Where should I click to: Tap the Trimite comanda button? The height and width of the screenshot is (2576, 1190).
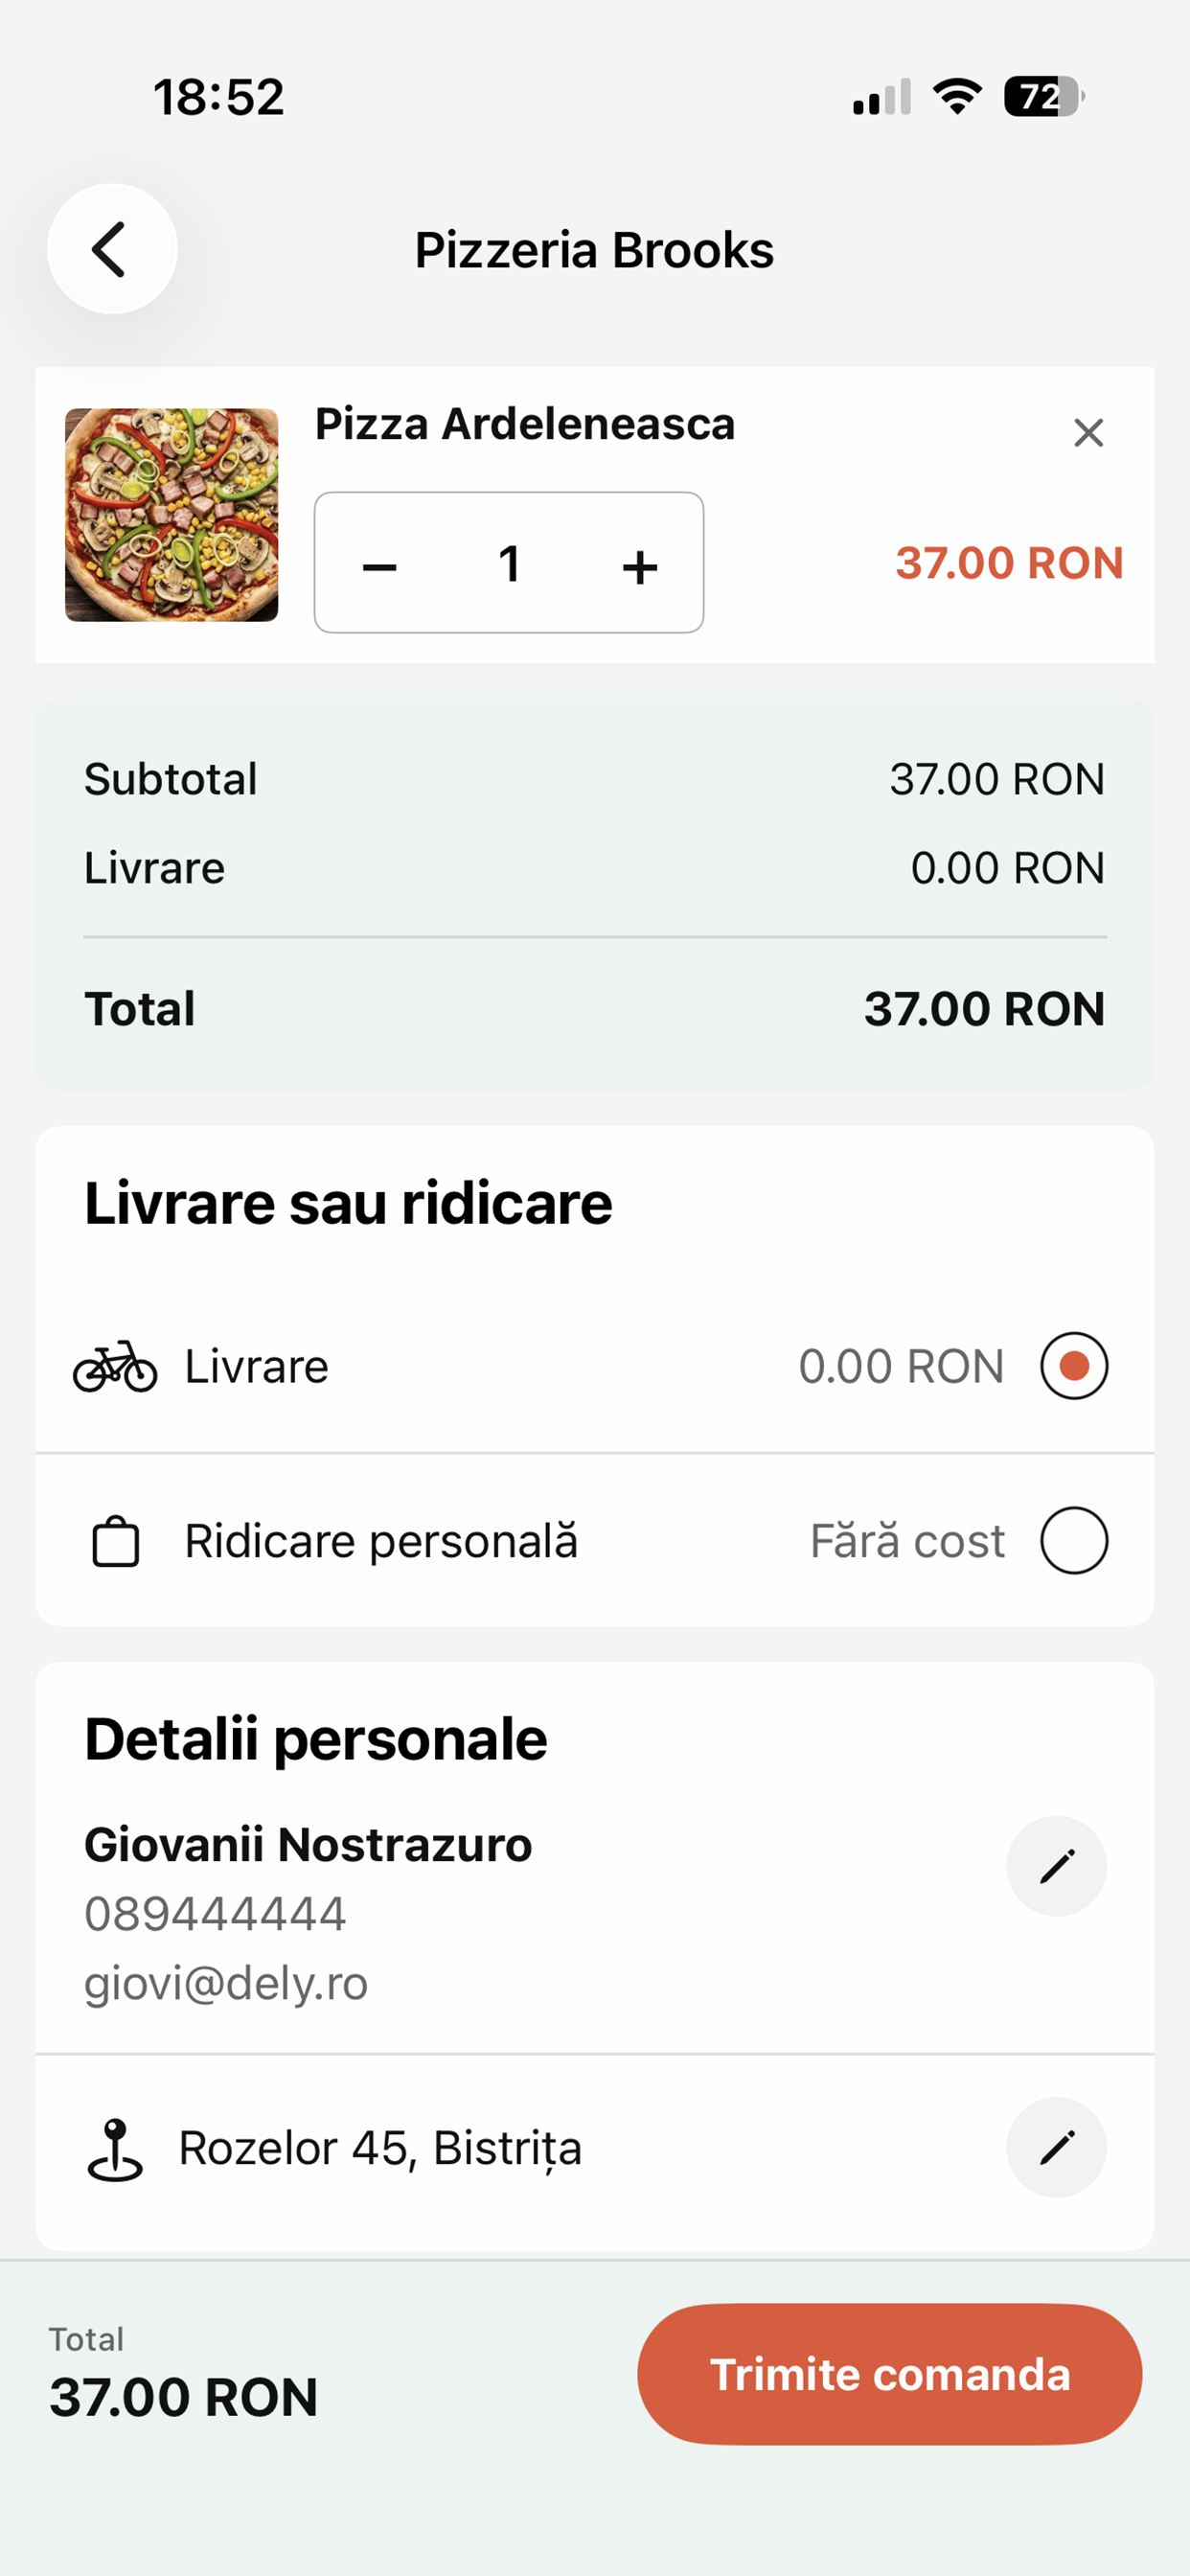[889, 2374]
